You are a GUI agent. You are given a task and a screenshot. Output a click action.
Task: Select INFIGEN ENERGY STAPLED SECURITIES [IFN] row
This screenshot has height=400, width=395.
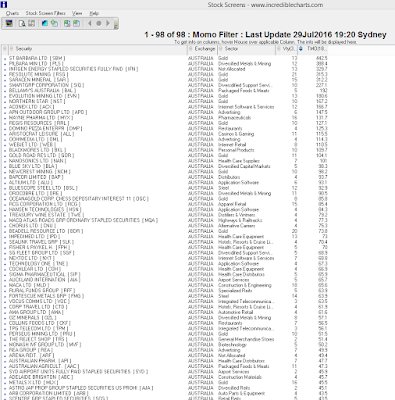[x=165, y=69]
